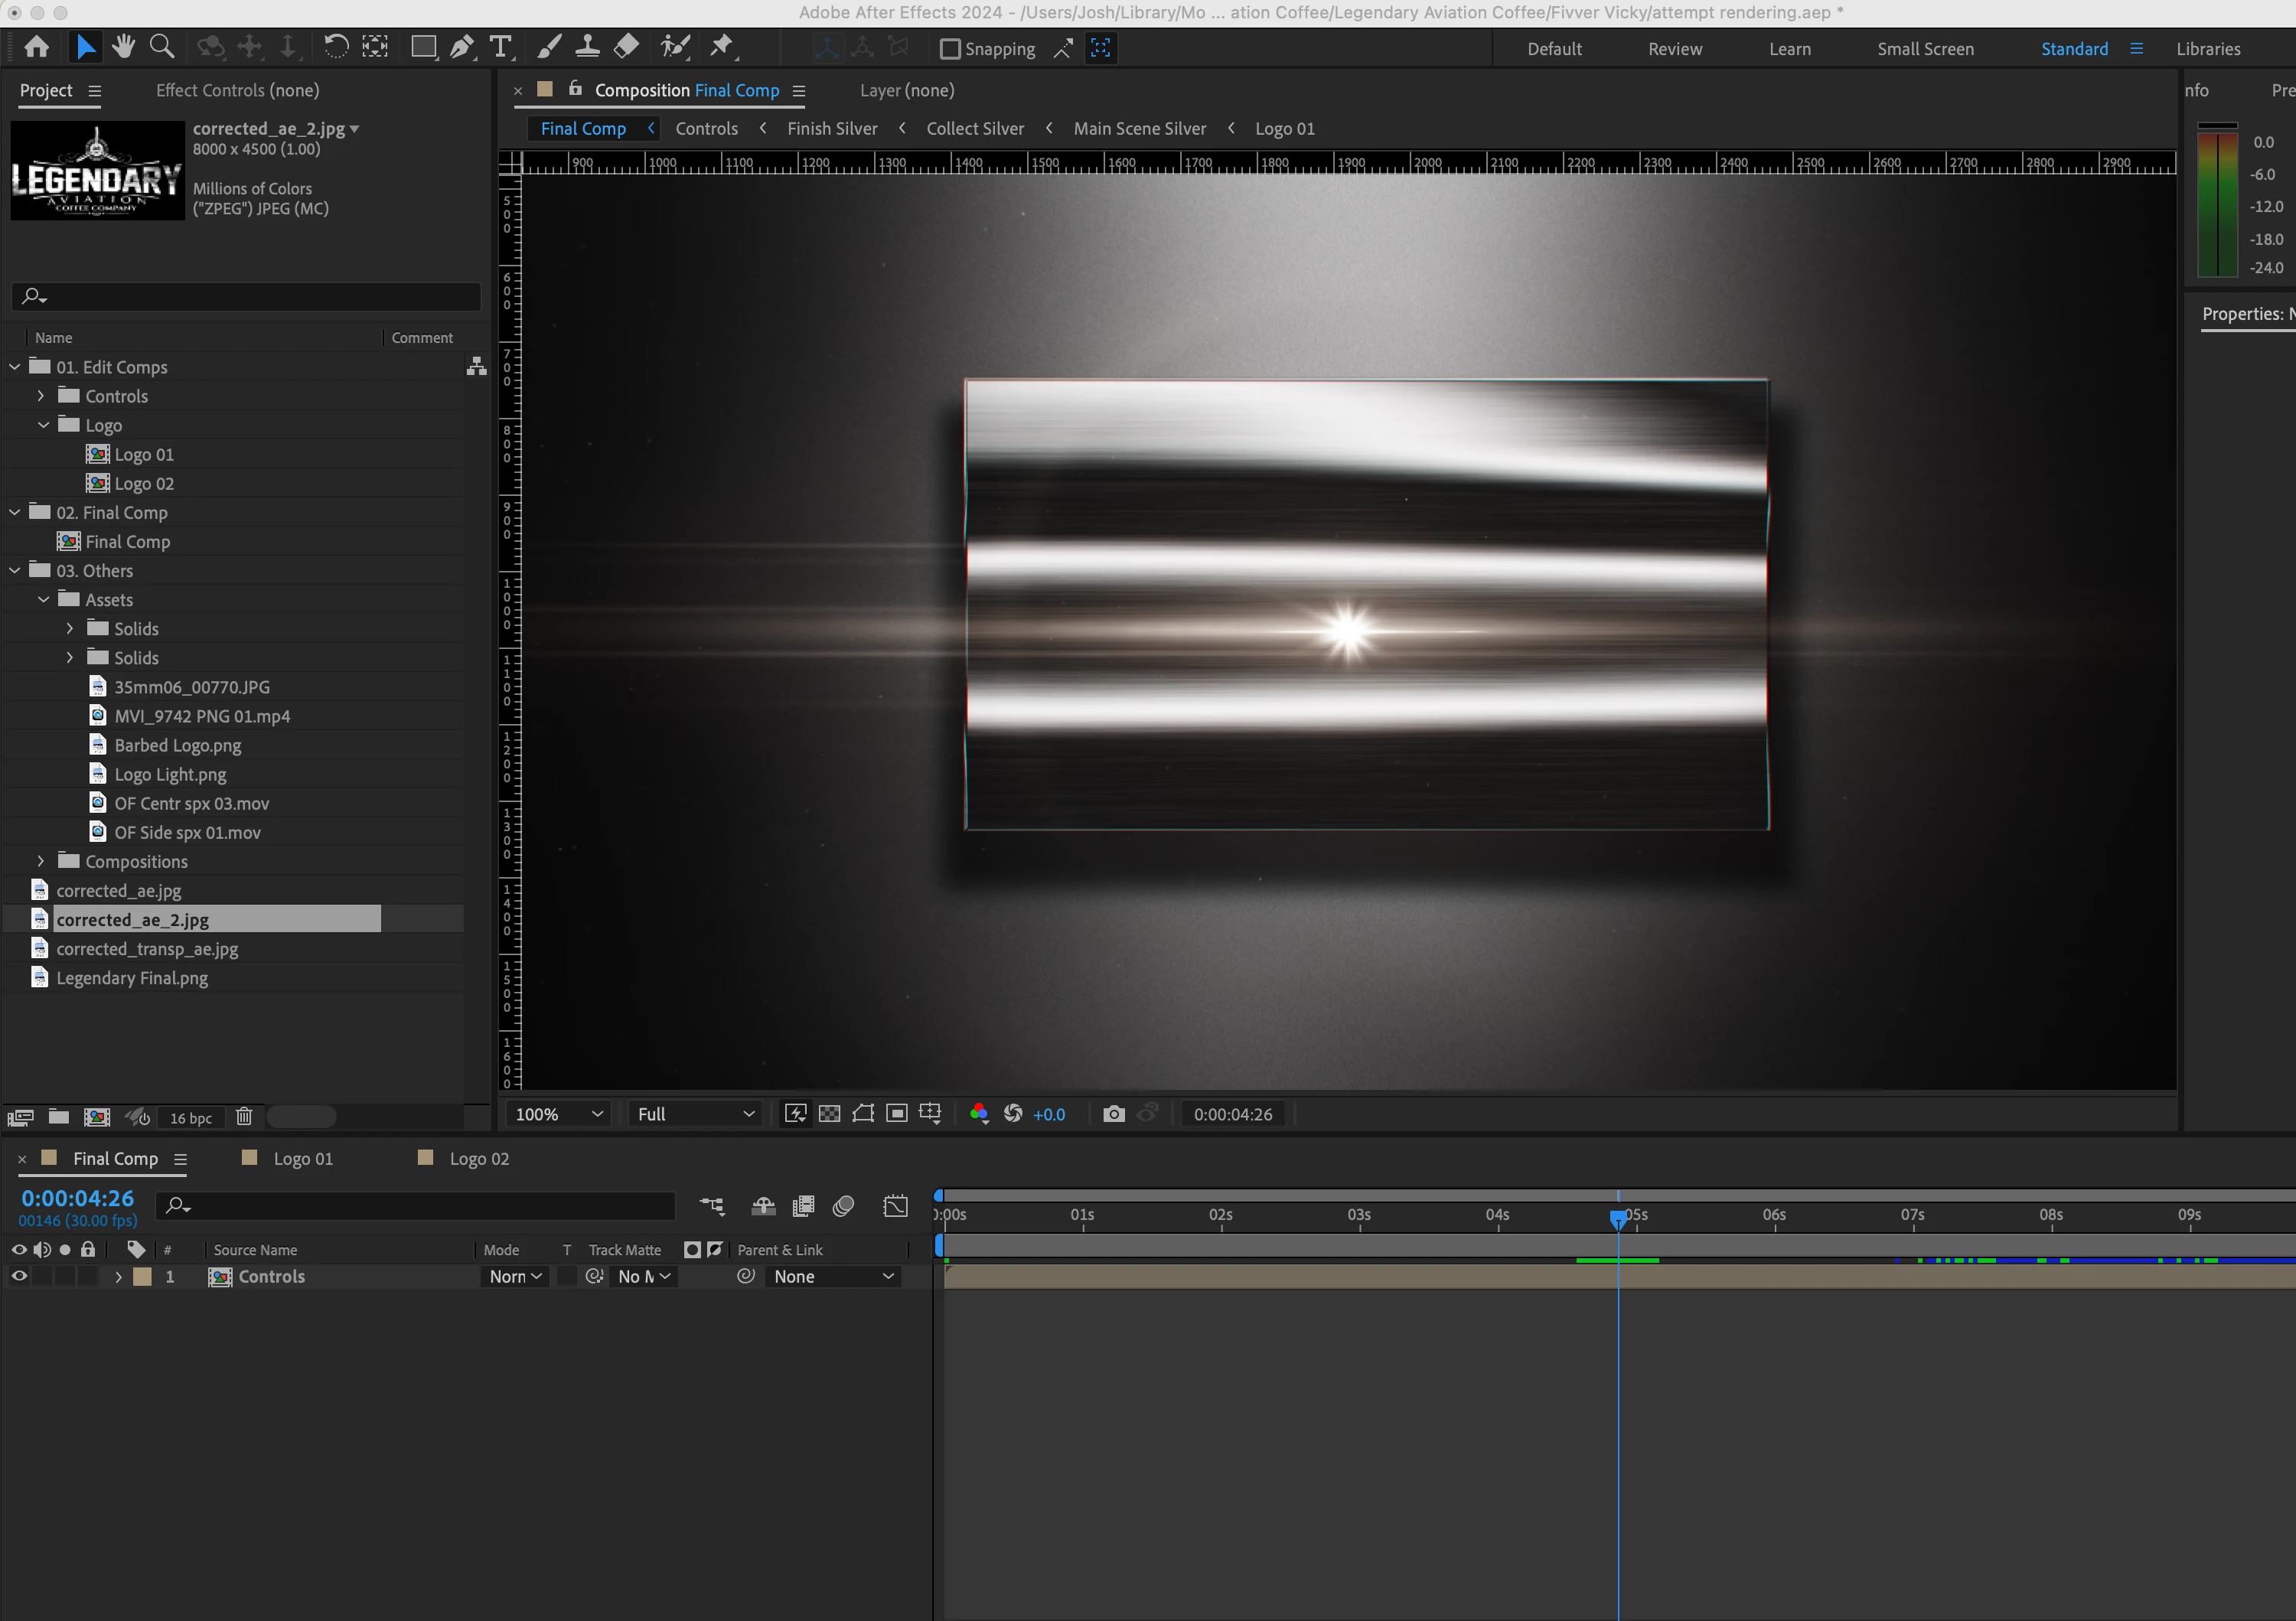The image size is (2296, 1621).
Task: Select the Zoom magnifier tool
Action: pos(162,47)
